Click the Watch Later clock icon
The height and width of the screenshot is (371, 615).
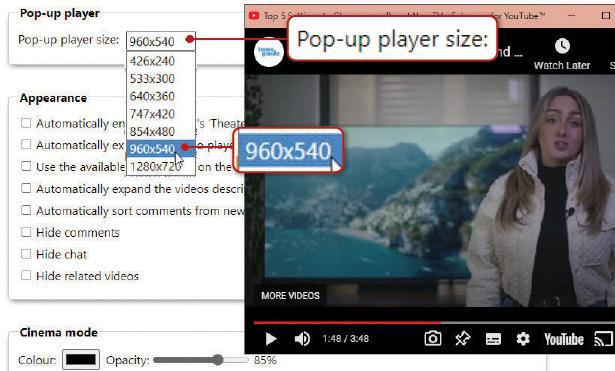[x=562, y=46]
